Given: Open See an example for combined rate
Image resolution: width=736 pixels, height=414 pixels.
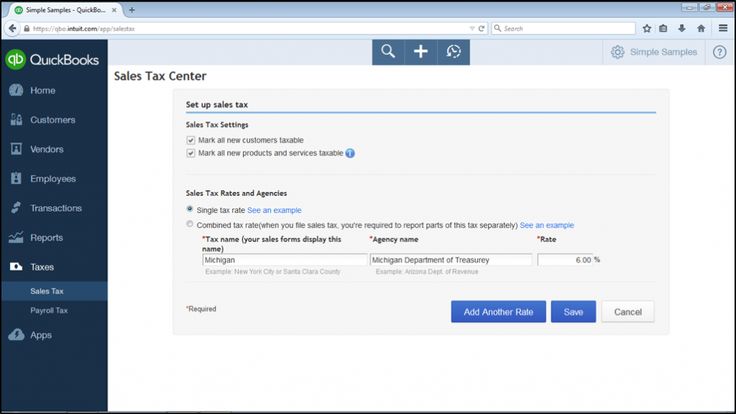Looking at the screenshot, I should tap(546, 225).
